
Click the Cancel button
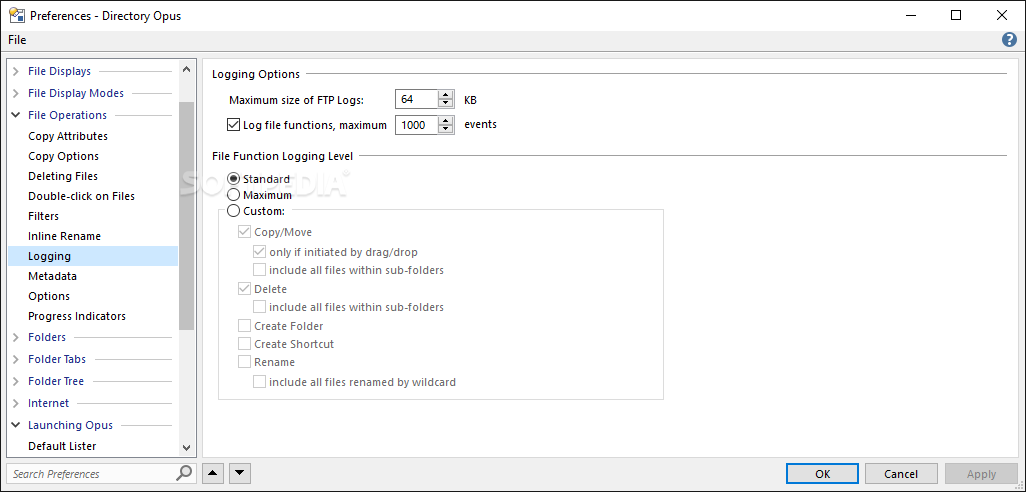click(x=901, y=474)
